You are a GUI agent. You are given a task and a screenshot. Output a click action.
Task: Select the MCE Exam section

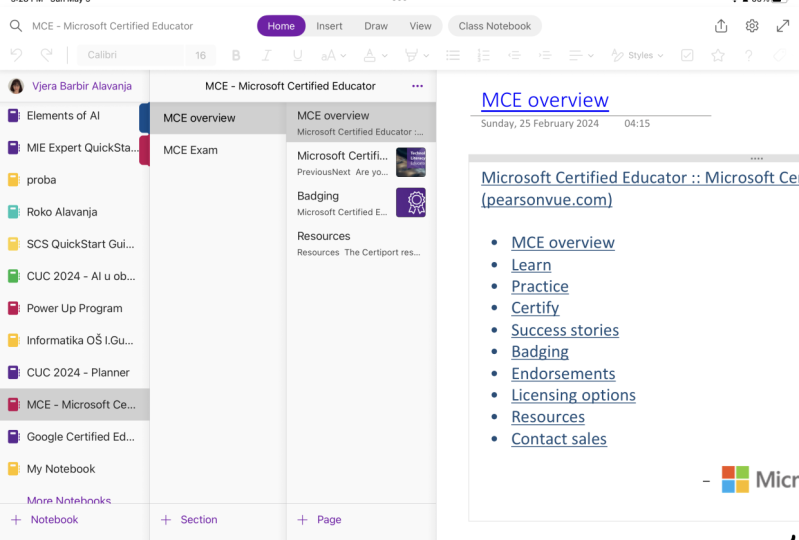[x=218, y=150]
